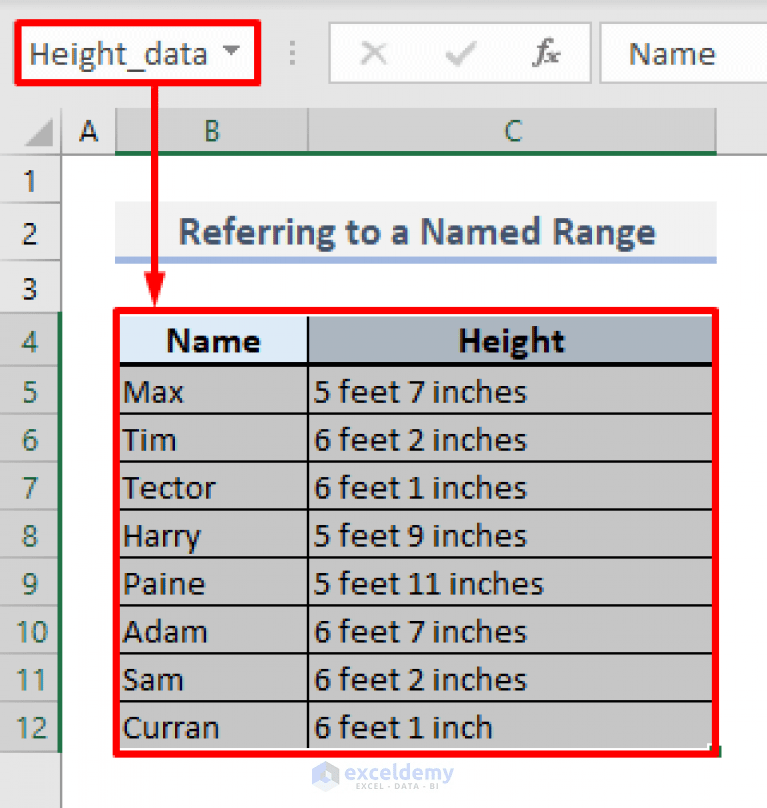Click the Insert Function fx icon
This screenshot has height=808, width=767.
[545, 54]
